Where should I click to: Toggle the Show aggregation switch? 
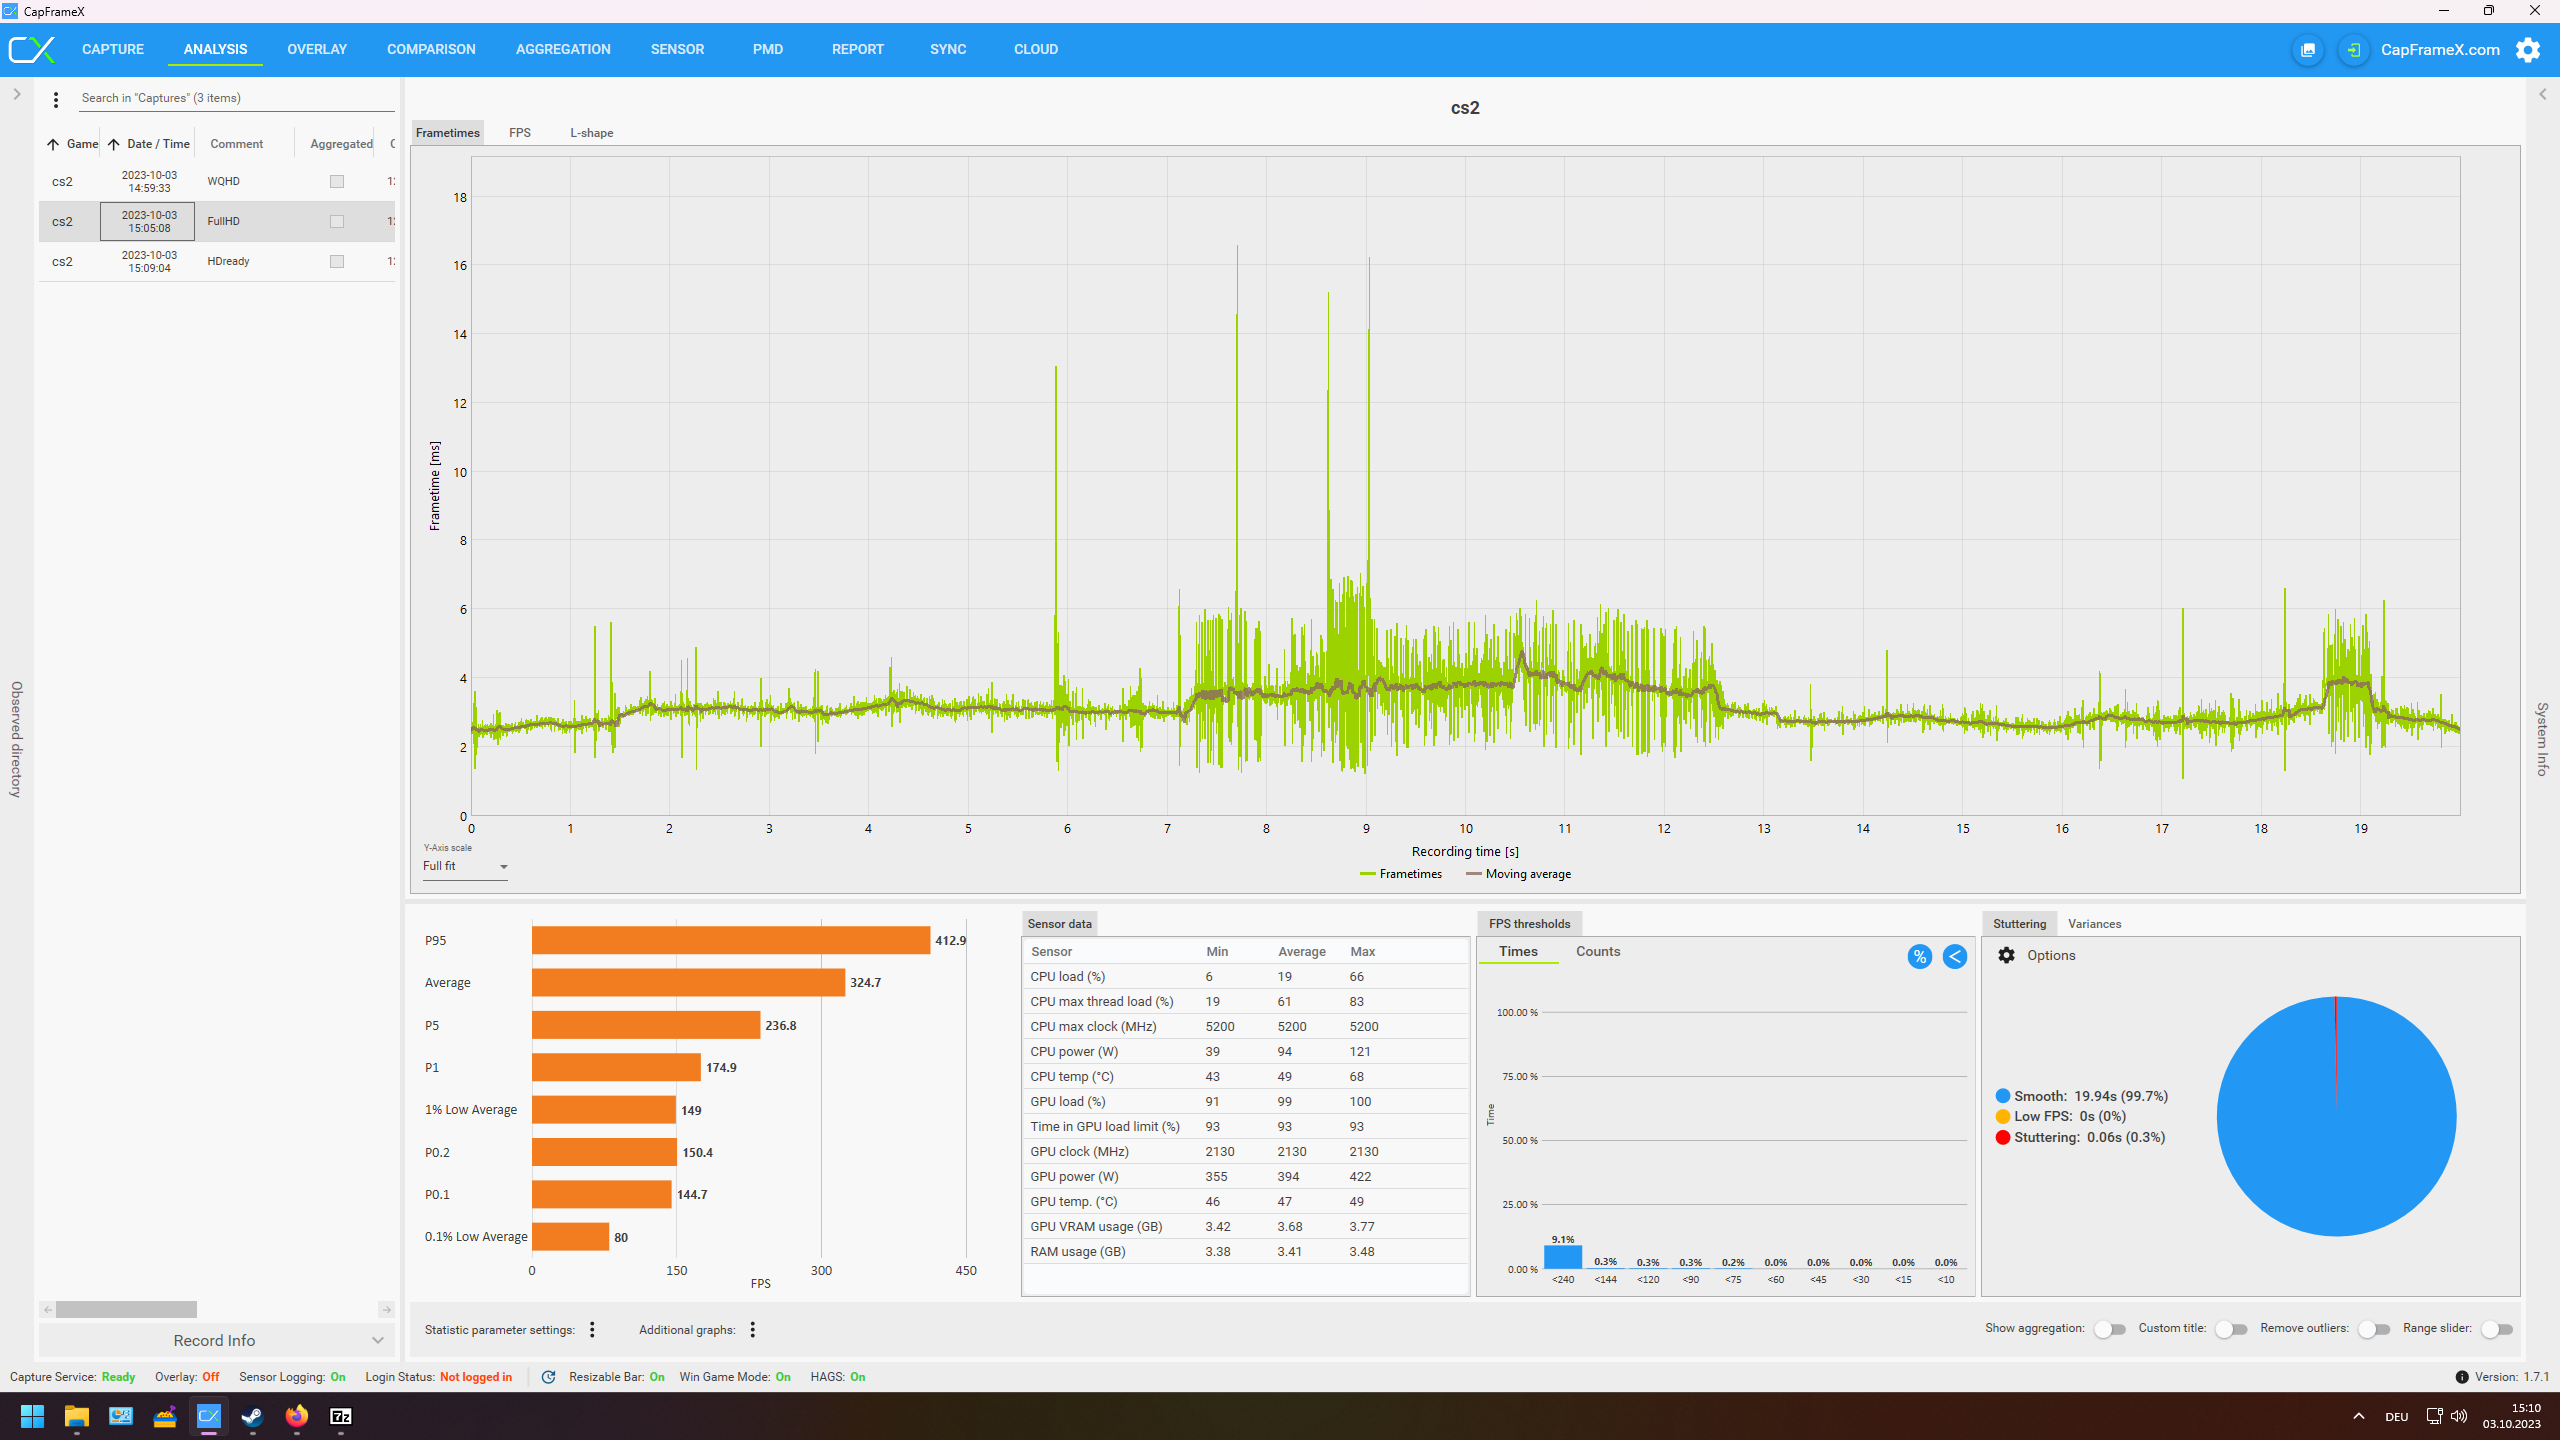pyautogui.click(x=2109, y=1329)
